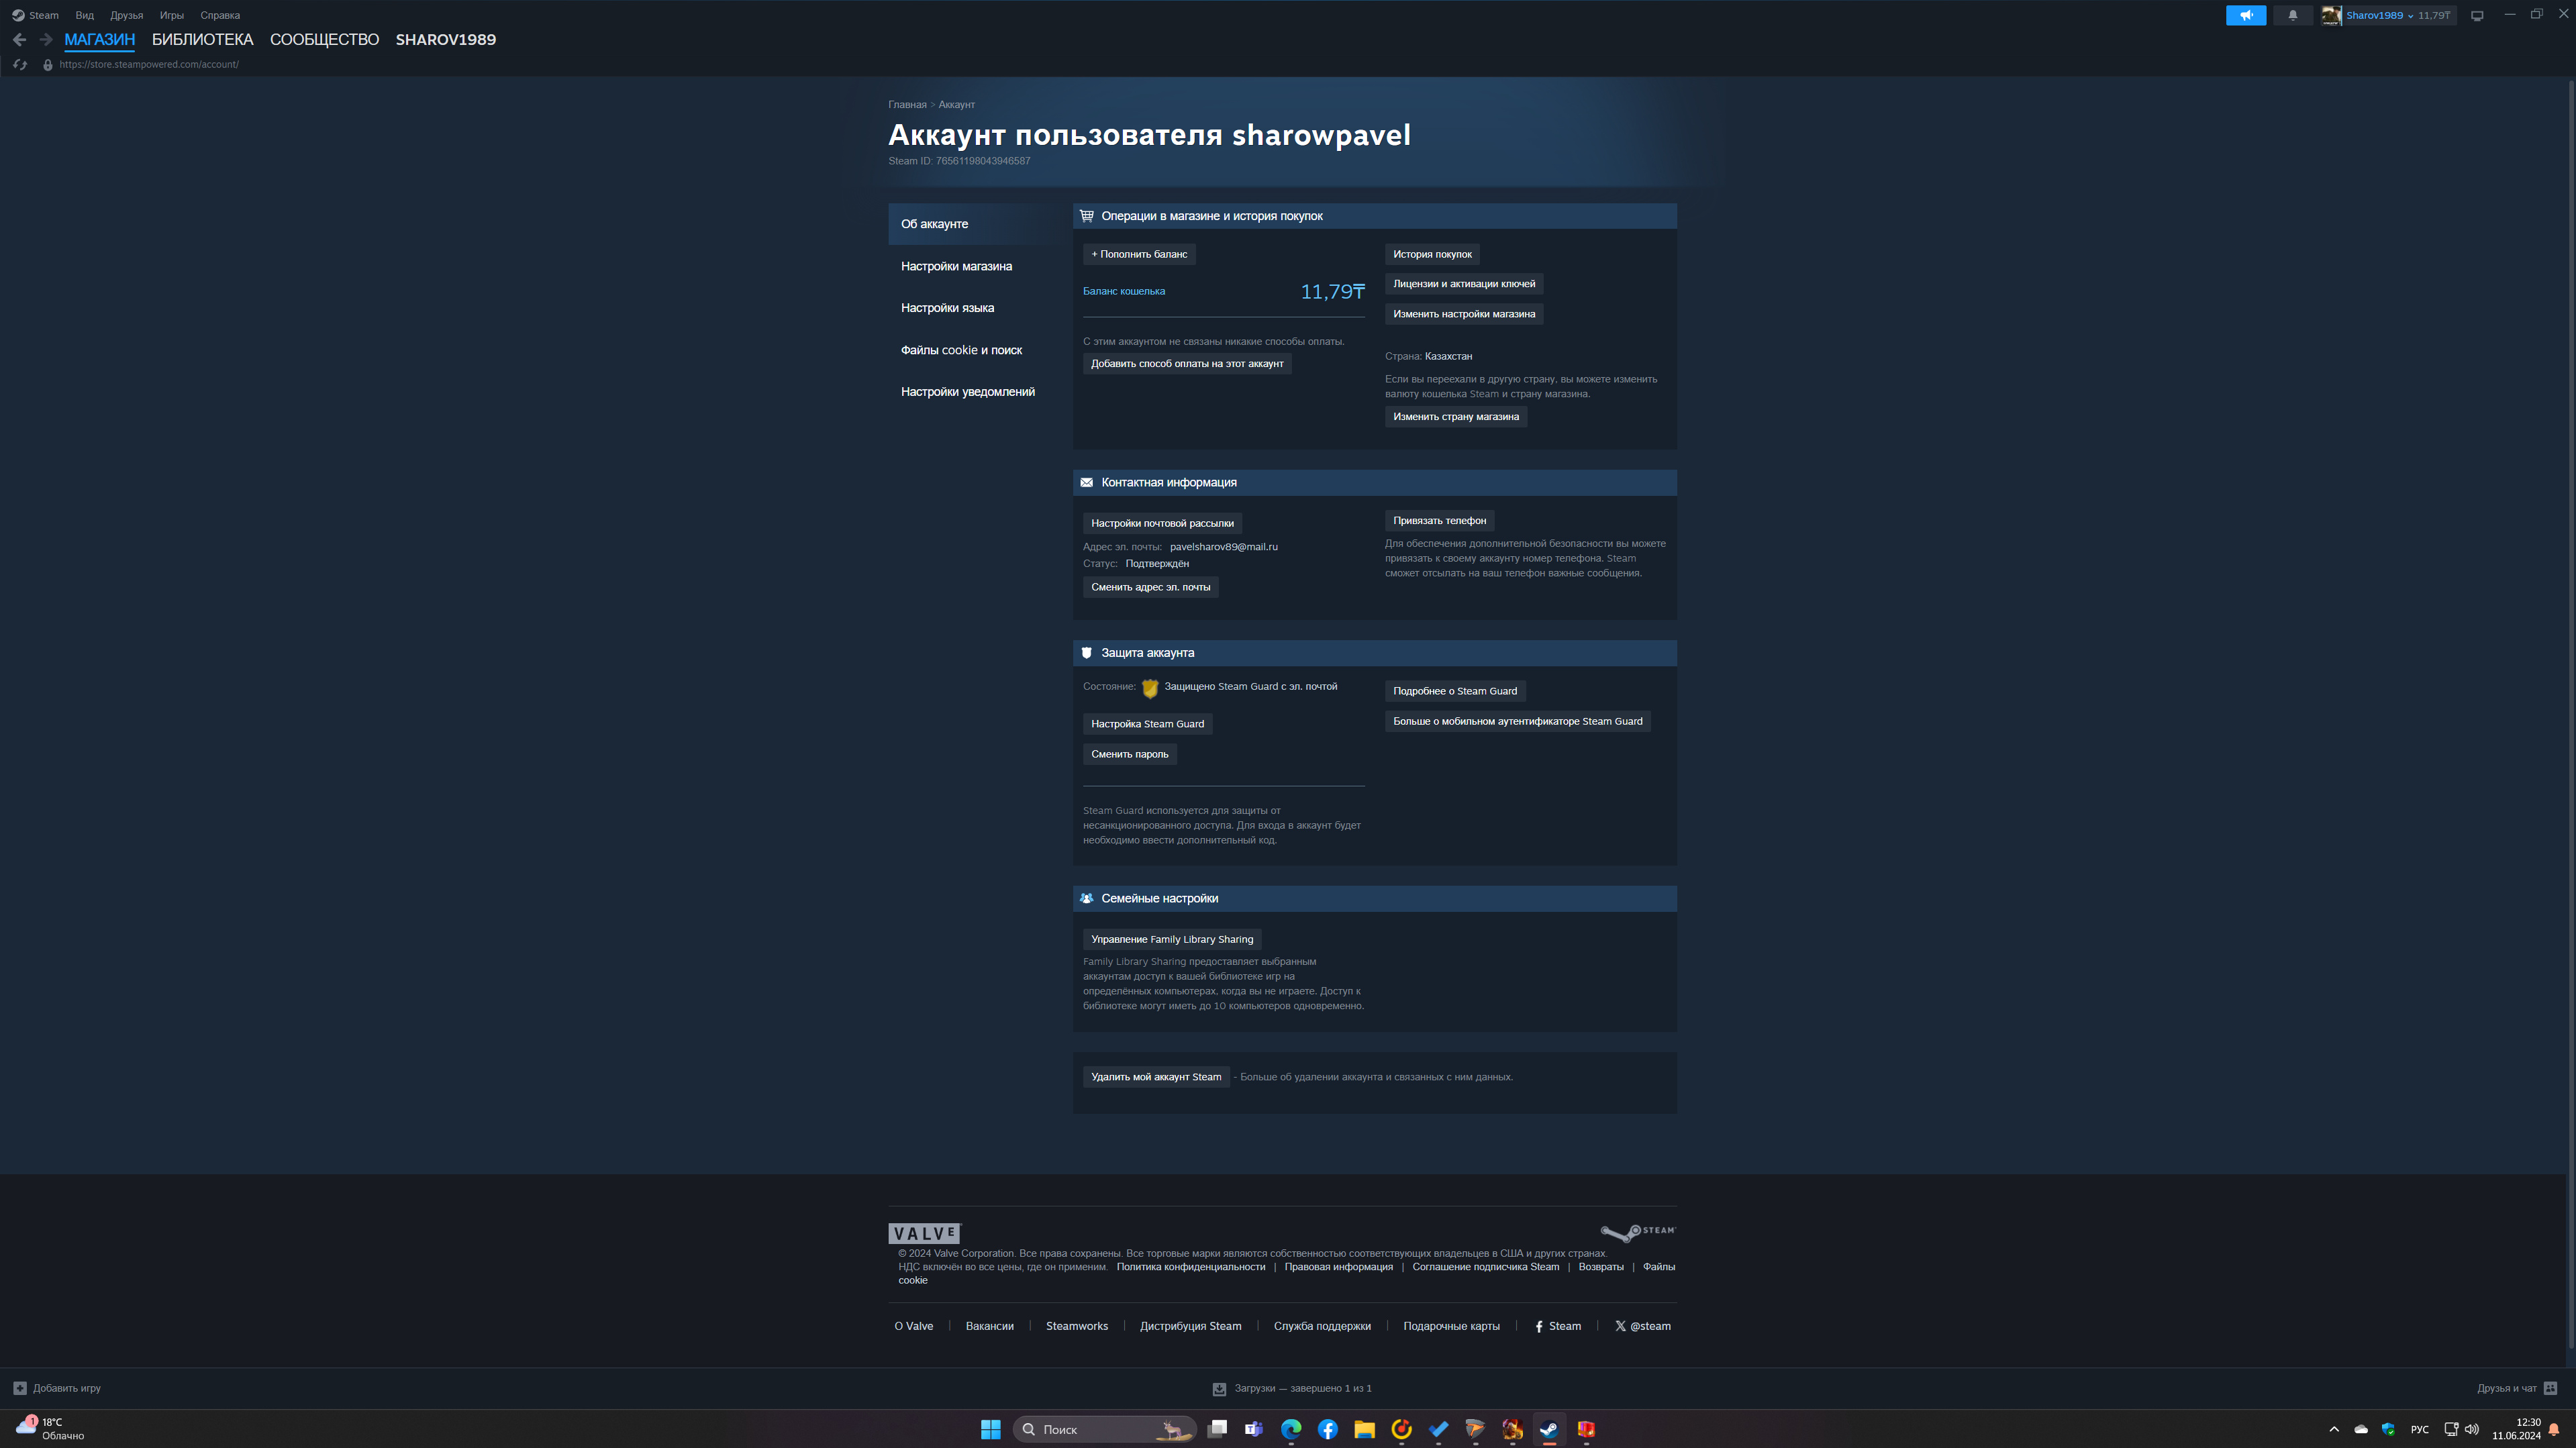Open File Explorer from taskbar
This screenshot has height=1448, width=2576.
point(1364,1430)
